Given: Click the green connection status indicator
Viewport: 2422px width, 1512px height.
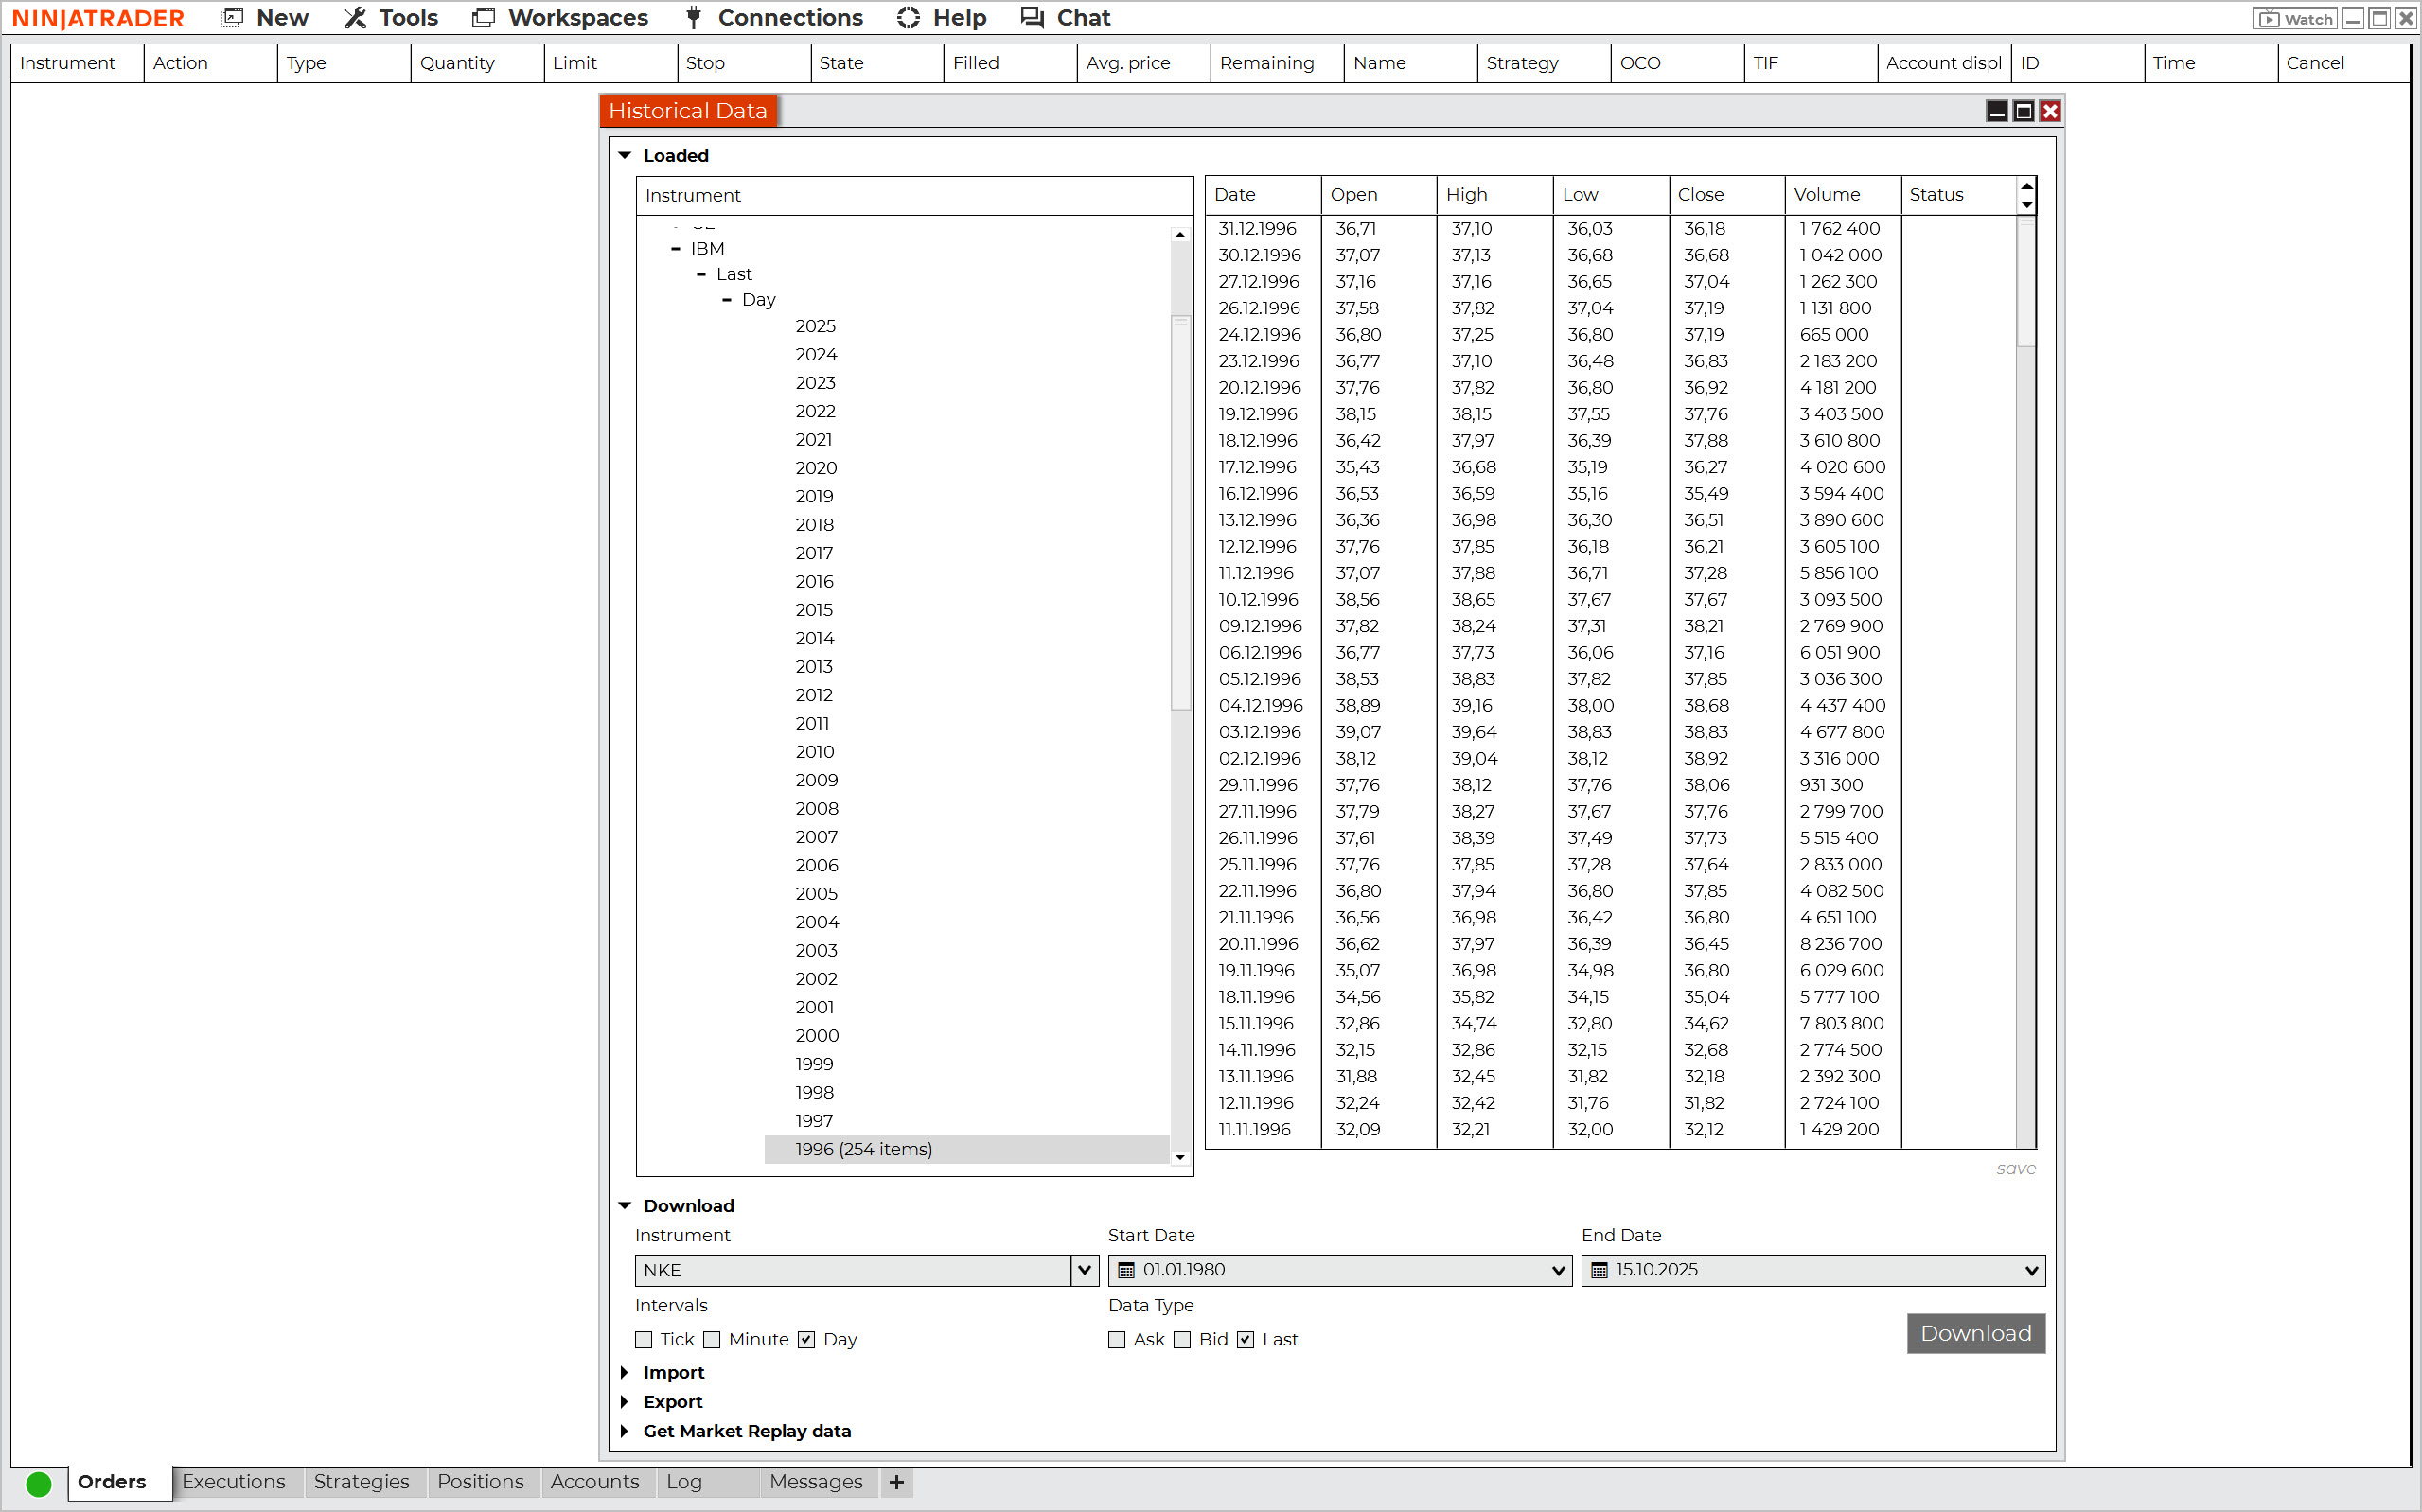Looking at the screenshot, I should click(x=39, y=1483).
